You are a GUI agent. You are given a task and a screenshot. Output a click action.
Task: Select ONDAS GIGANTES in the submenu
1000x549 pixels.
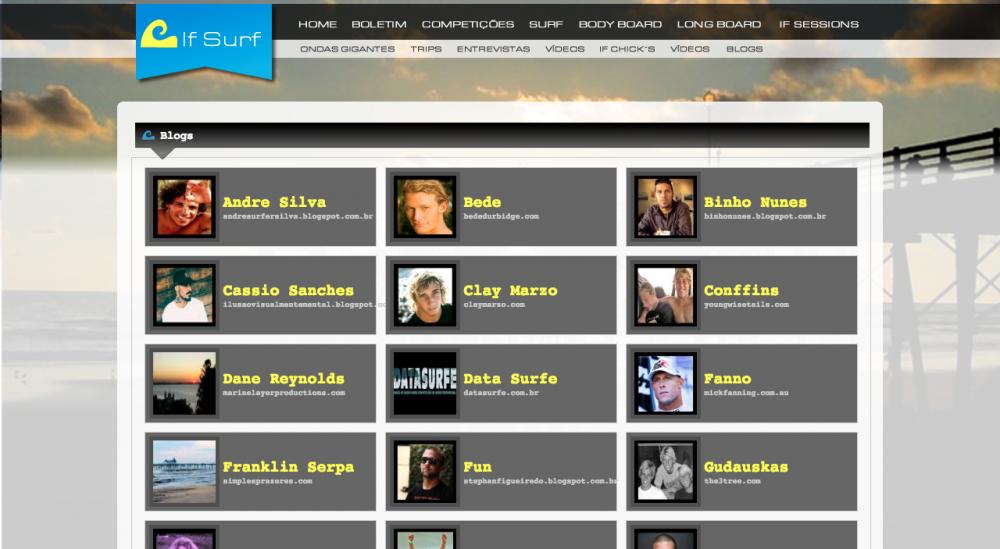click(348, 49)
